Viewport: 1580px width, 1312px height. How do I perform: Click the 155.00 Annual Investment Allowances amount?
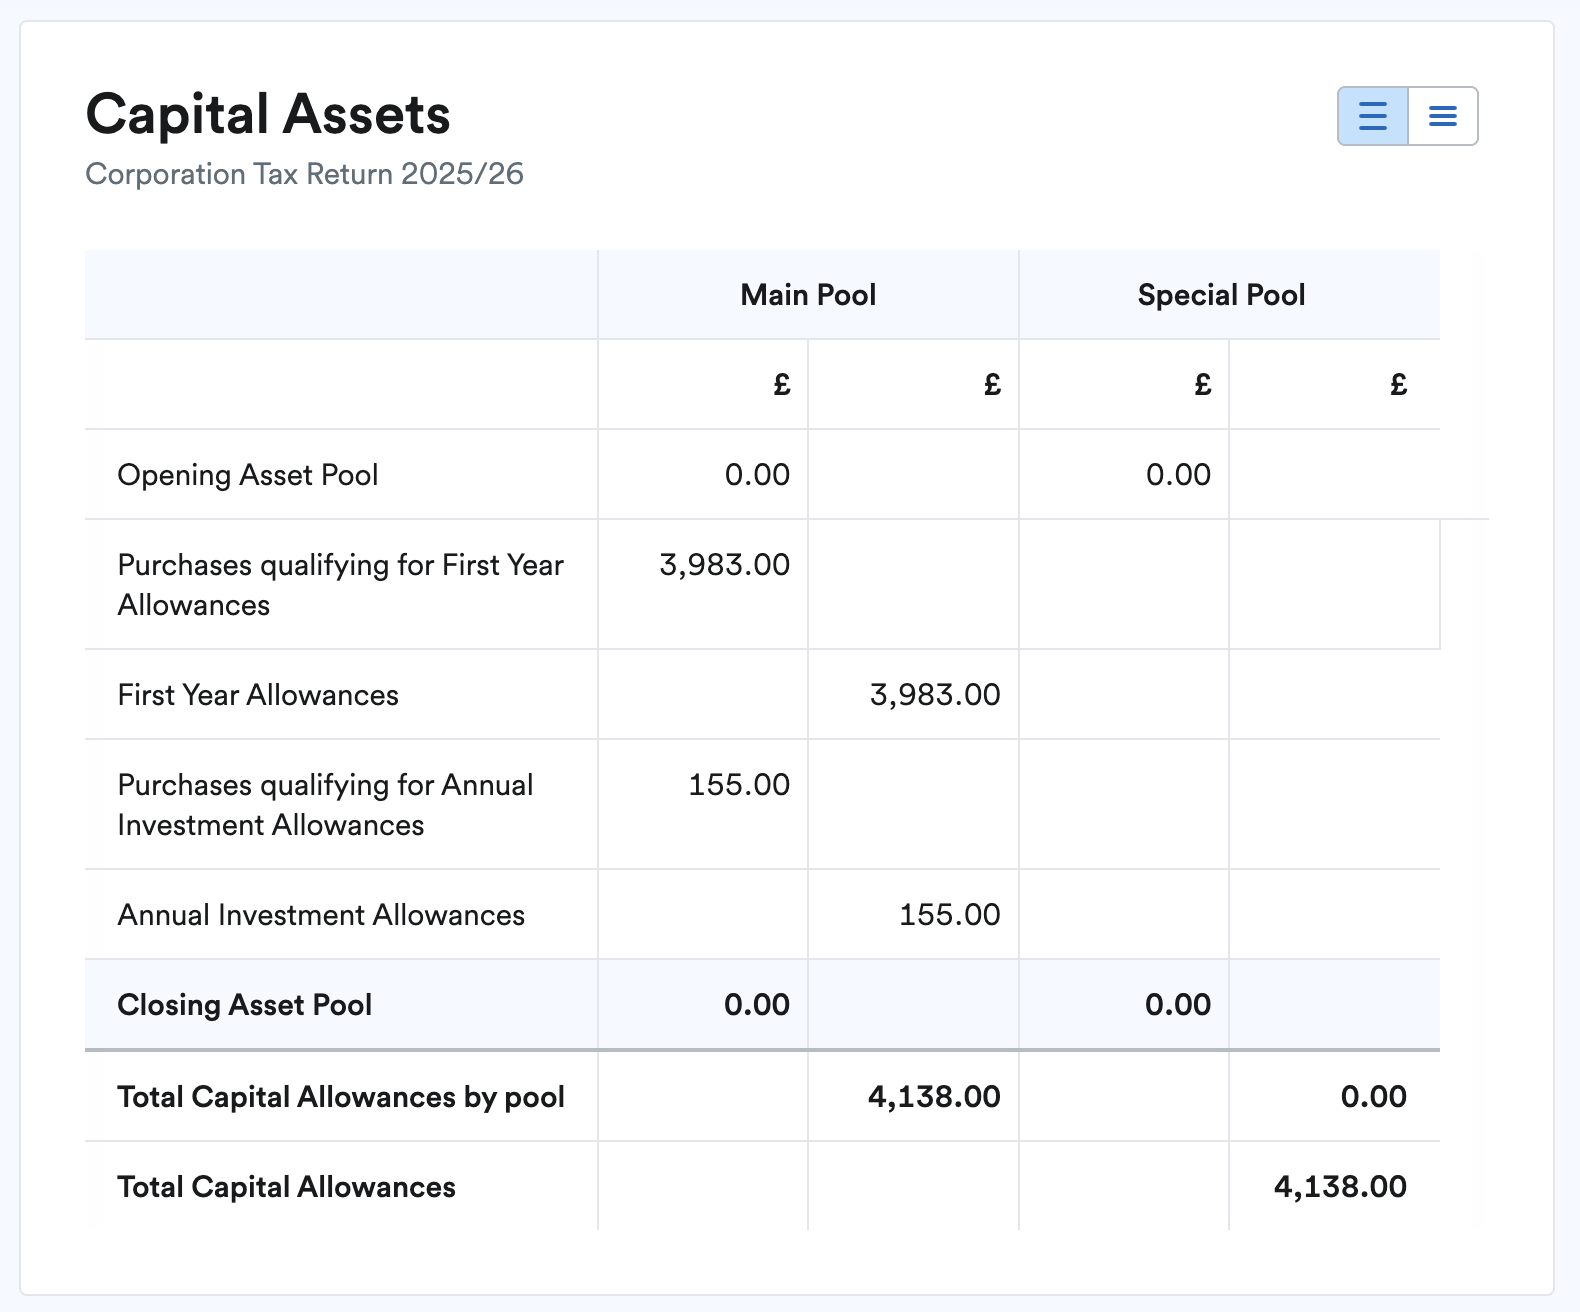coord(949,915)
